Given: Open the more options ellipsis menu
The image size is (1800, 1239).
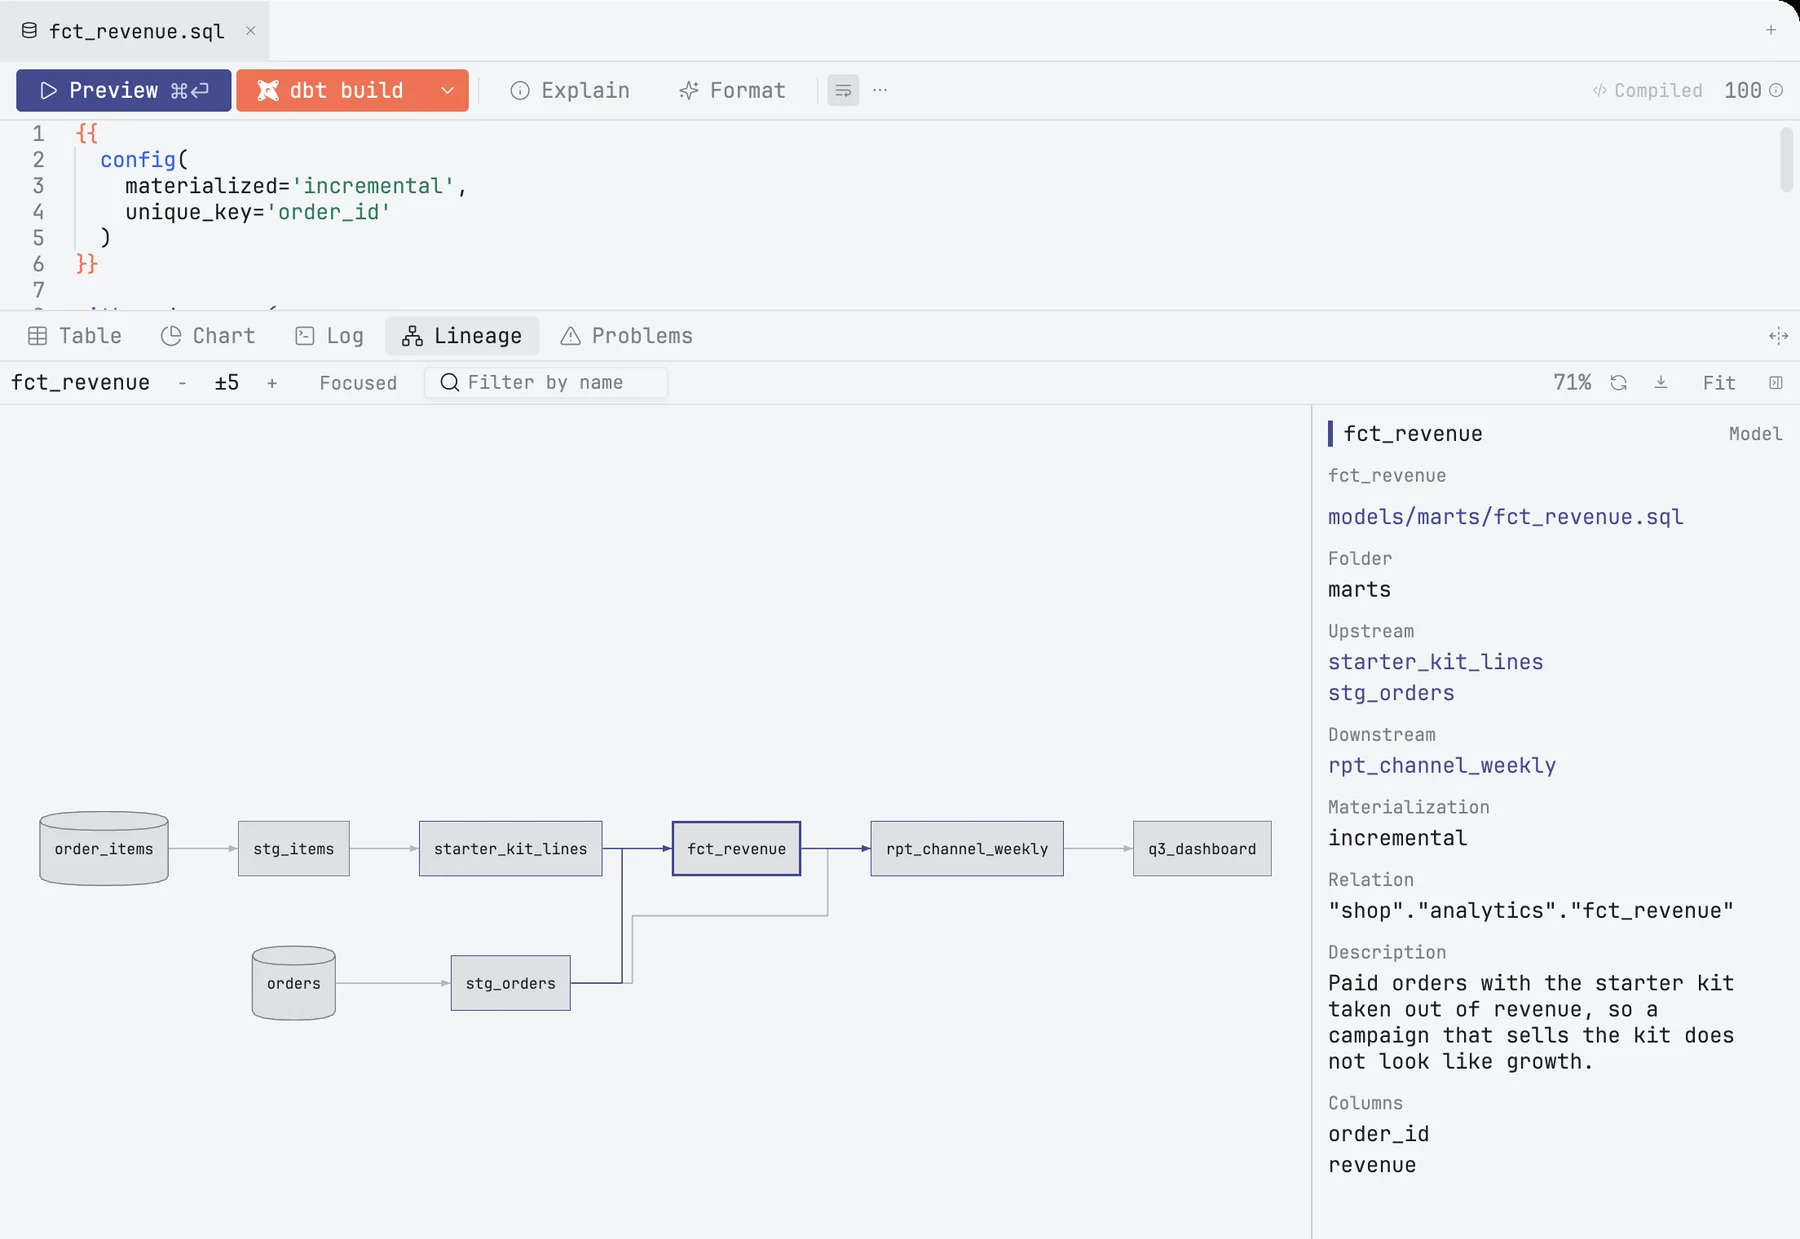Looking at the screenshot, I should click(880, 90).
